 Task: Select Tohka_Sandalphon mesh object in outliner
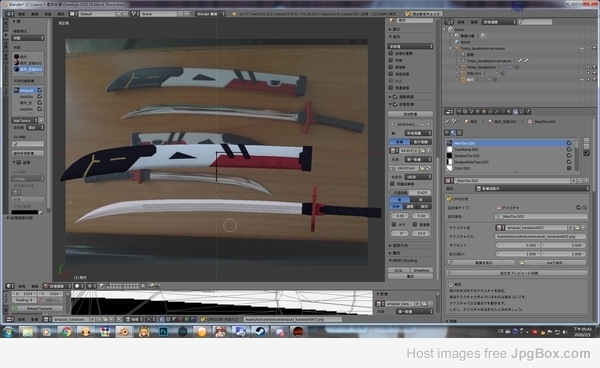[x=480, y=67]
